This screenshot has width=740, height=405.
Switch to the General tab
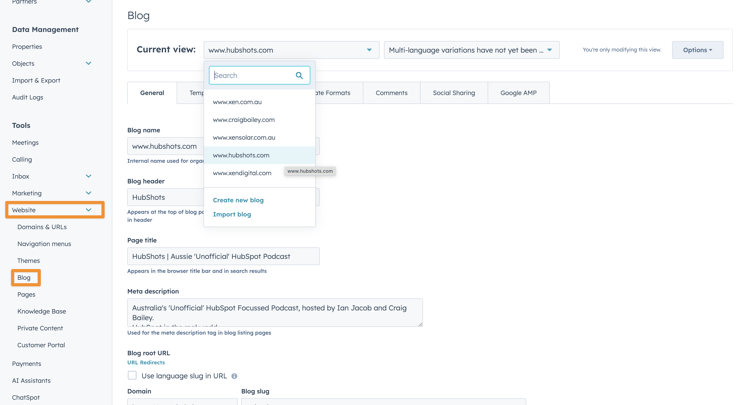[x=152, y=93]
